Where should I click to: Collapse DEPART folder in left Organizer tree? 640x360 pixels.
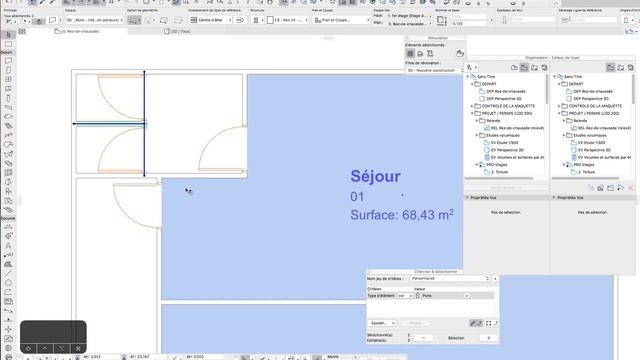click(x=473, y=84)
